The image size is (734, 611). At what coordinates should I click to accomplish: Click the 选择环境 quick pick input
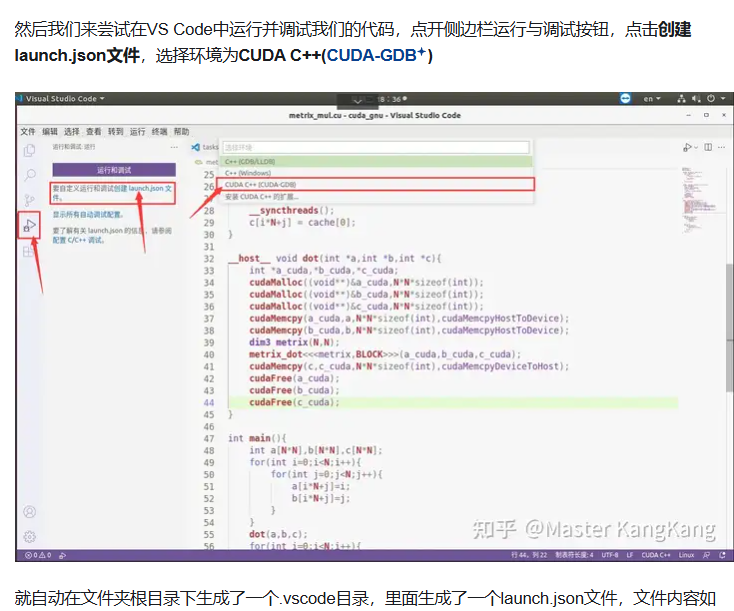[x=376, y=147]
